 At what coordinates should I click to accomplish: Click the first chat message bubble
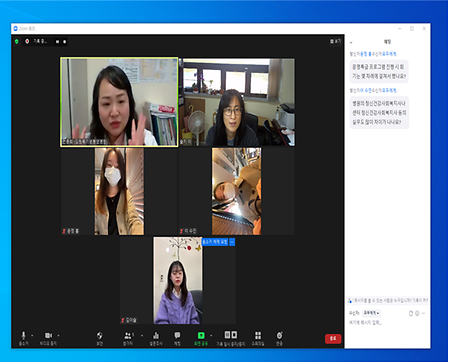click(379, 71)
